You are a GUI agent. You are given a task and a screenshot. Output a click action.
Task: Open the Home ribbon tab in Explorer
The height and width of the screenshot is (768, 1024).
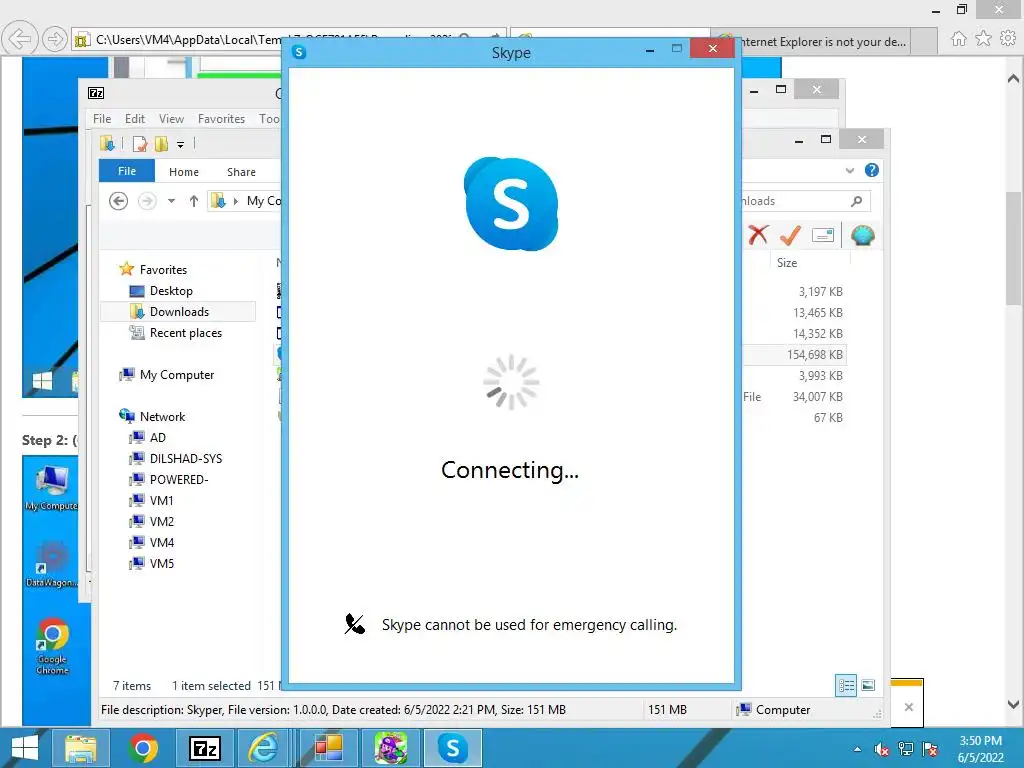click(x=184, y=172)
